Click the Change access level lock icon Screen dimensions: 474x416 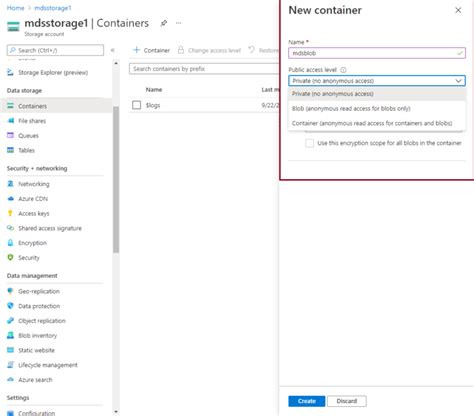[181, 50]
